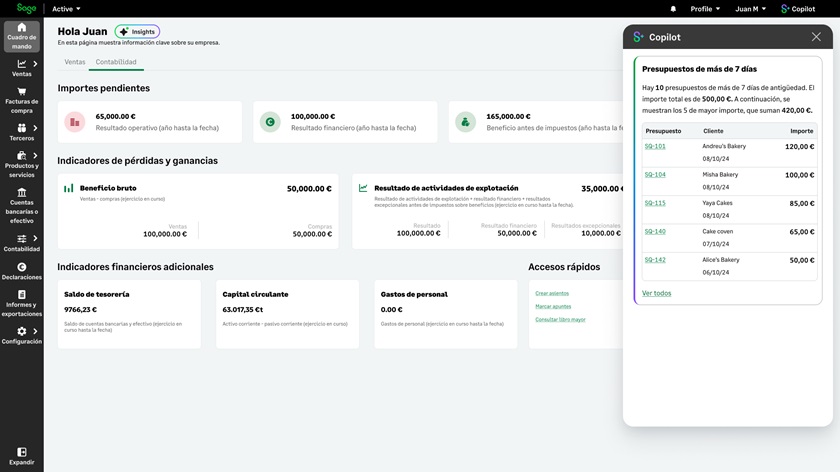Open quote SQ-104 link
This screenshot has height=472, width=840.
pyautogui.click(x=655, y=175)
